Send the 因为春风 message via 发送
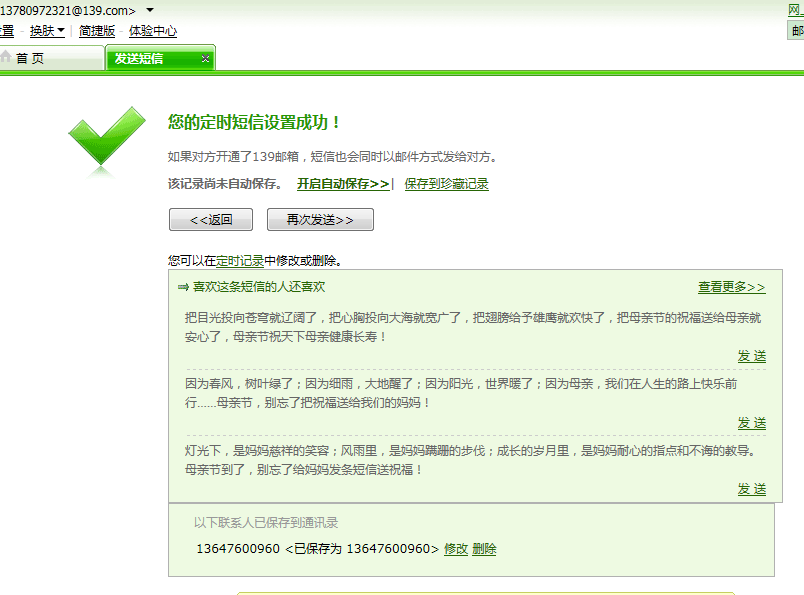Image resolution: width=804 pixels, height=595 pixels. click(752, 423)
